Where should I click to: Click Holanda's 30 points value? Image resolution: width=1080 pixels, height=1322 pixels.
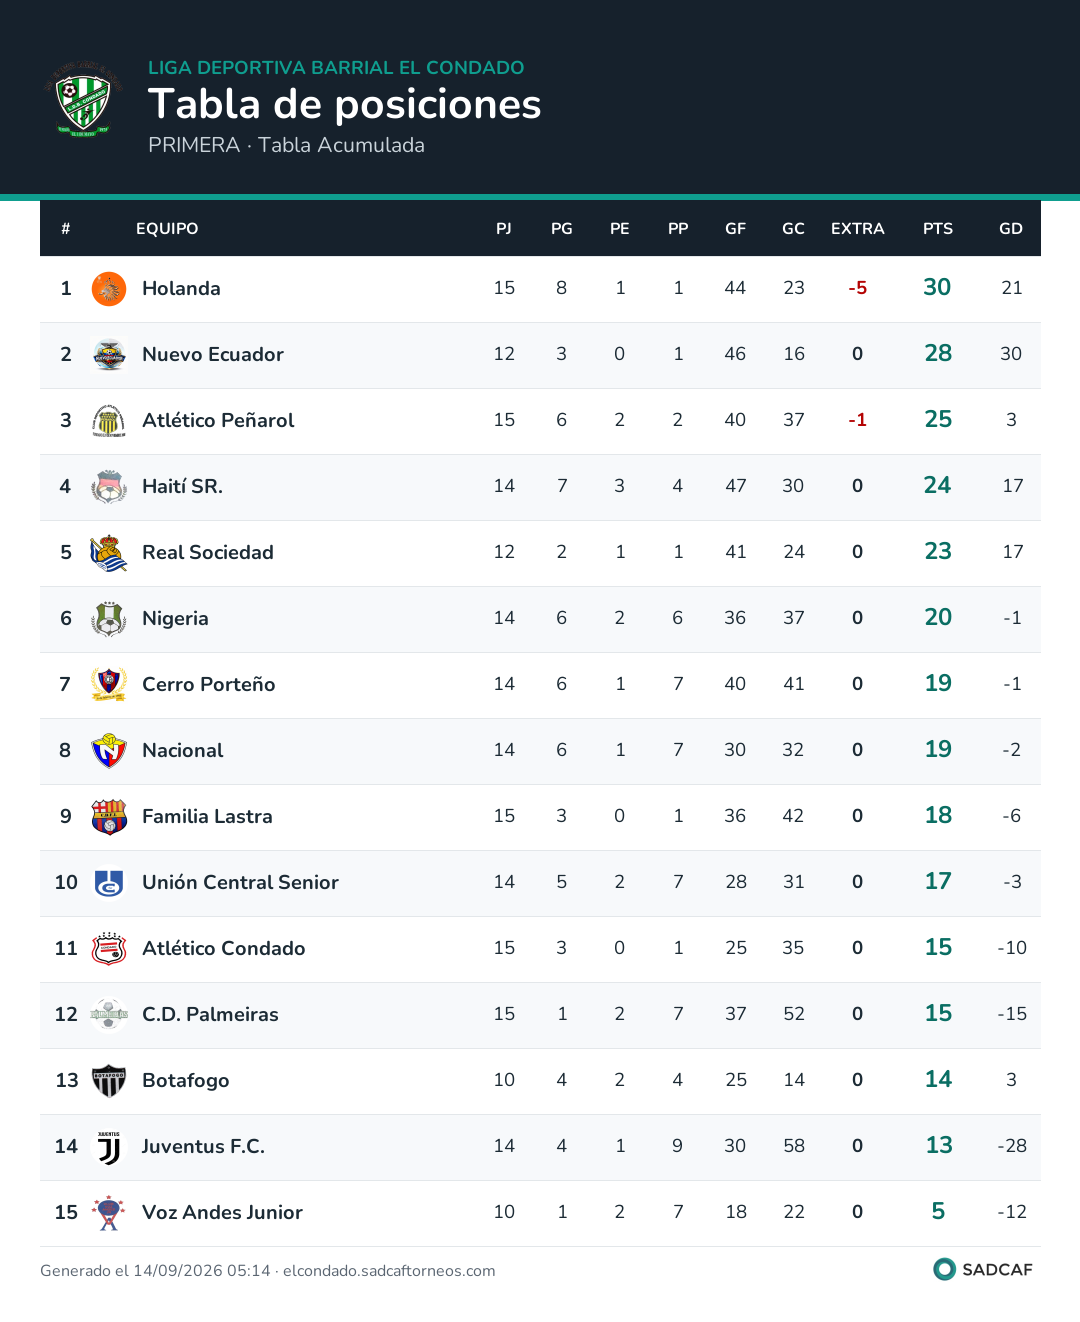coord(937,287)
